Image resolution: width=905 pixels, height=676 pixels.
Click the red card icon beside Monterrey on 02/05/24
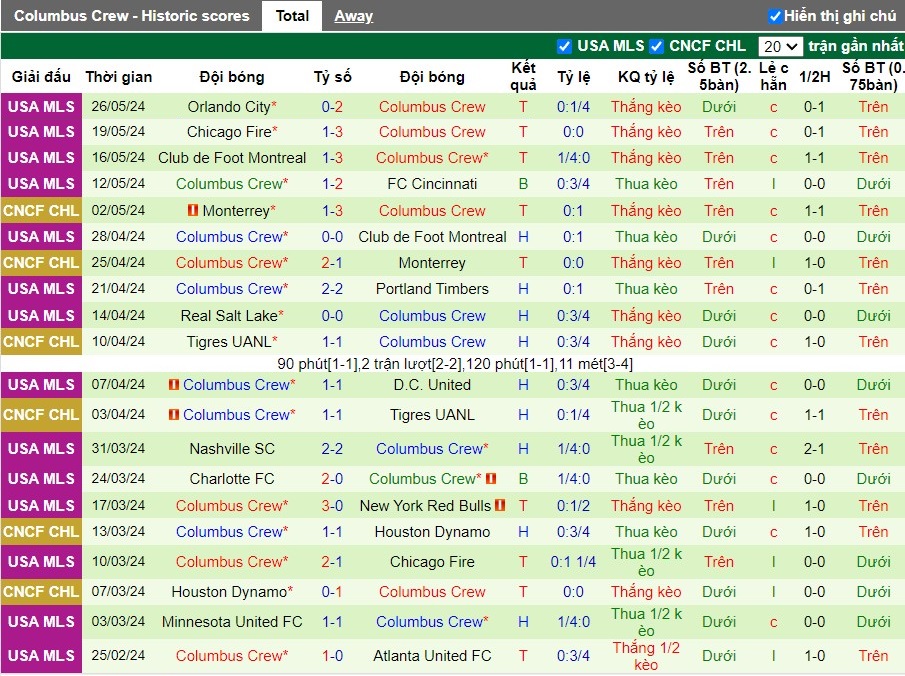(x=193, y=210)
